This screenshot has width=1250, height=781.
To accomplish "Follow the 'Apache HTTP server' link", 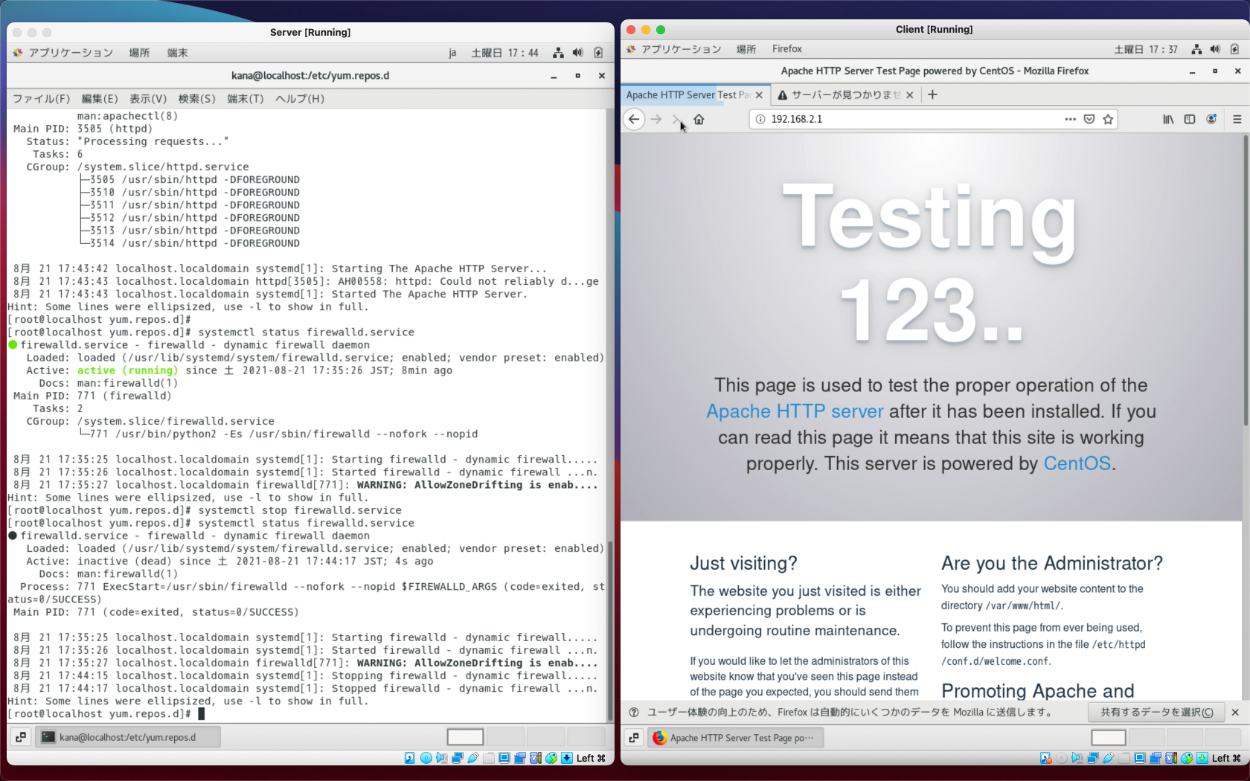I will point(794,411).
